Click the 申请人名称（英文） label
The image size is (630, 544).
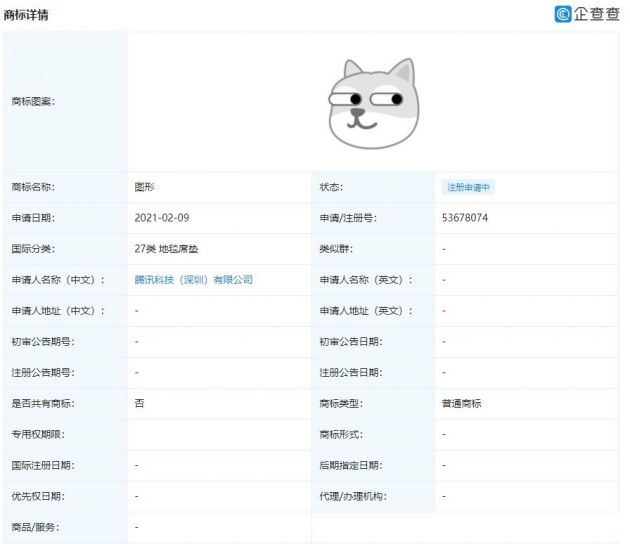(366, 280)
